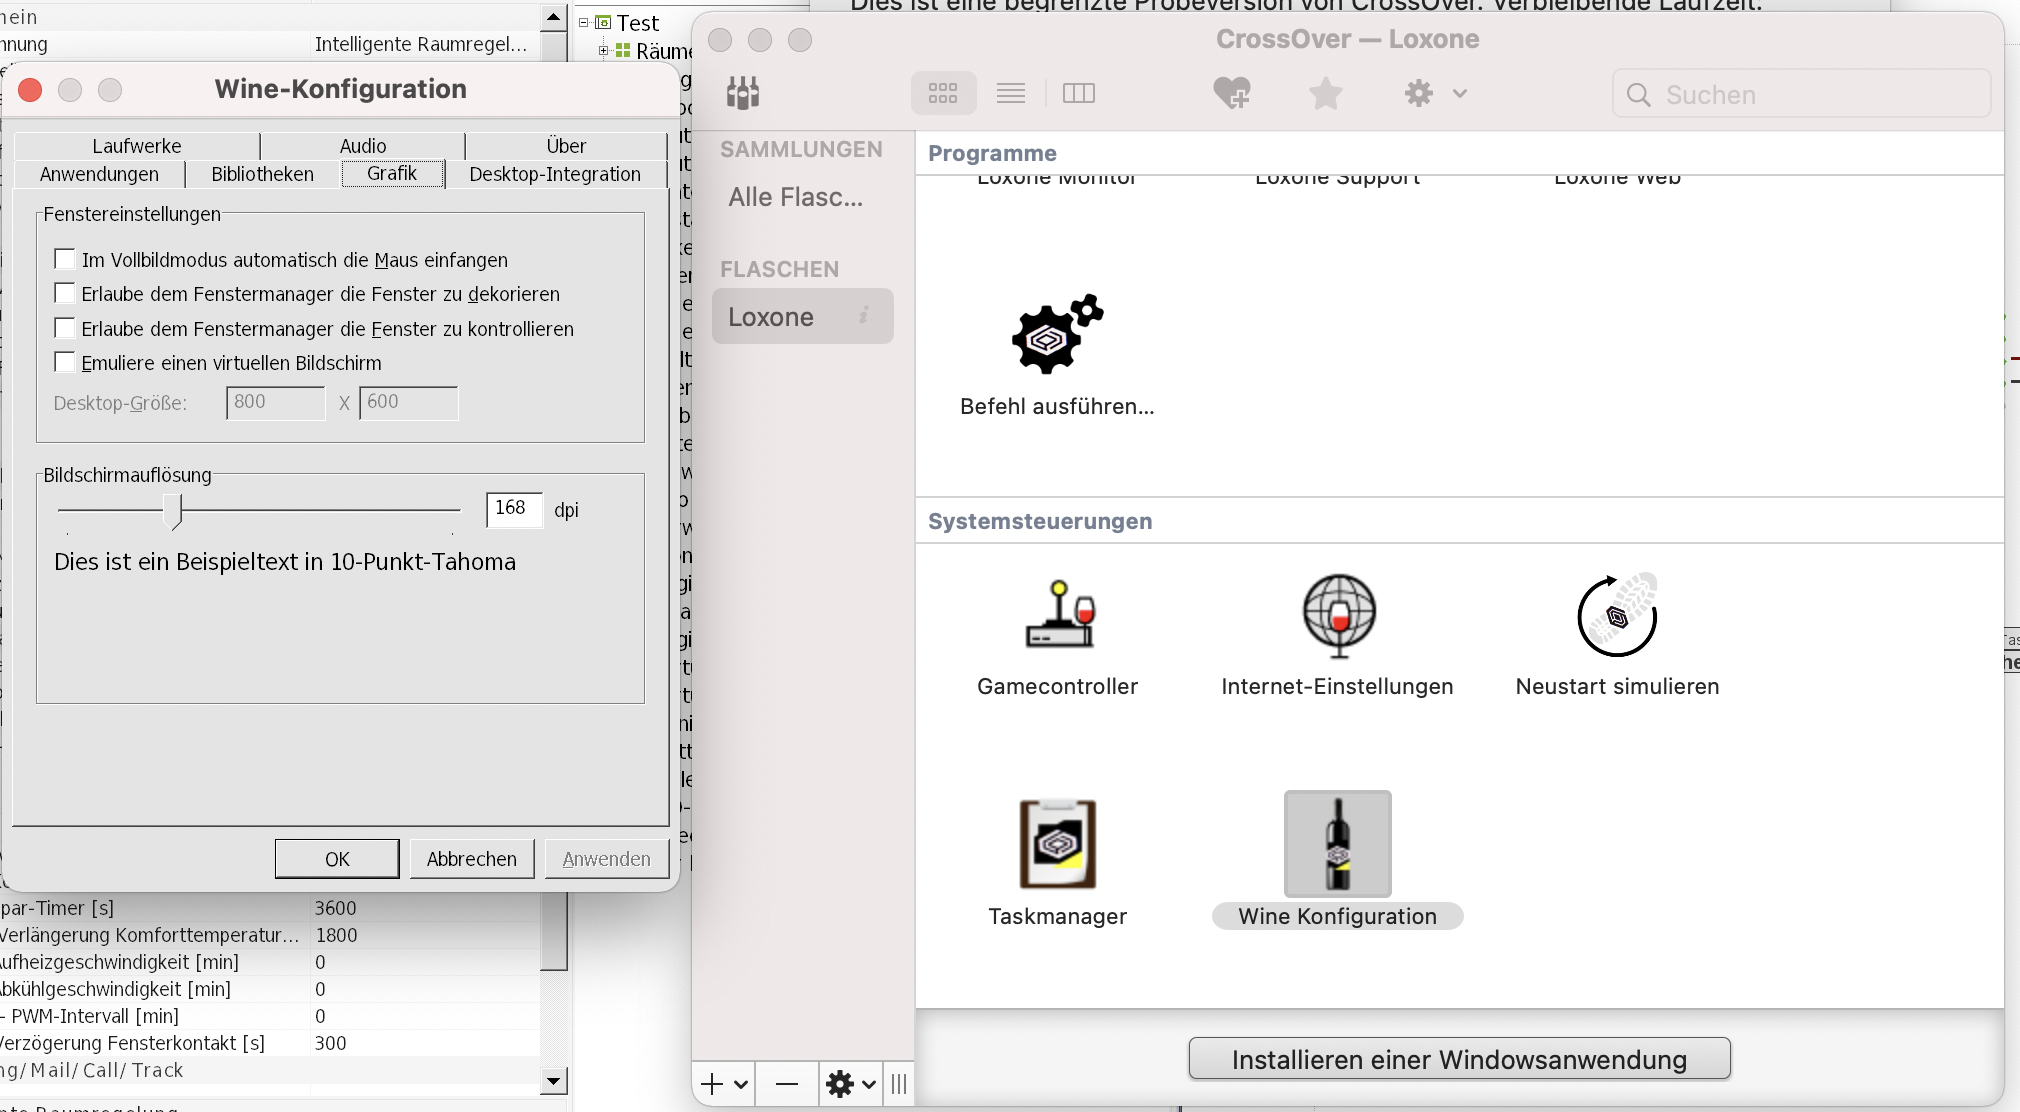Screen dimensions: 2020x1112
Task: Select the Wine Konfiguration bottle icon
Action: [1338, 844]
